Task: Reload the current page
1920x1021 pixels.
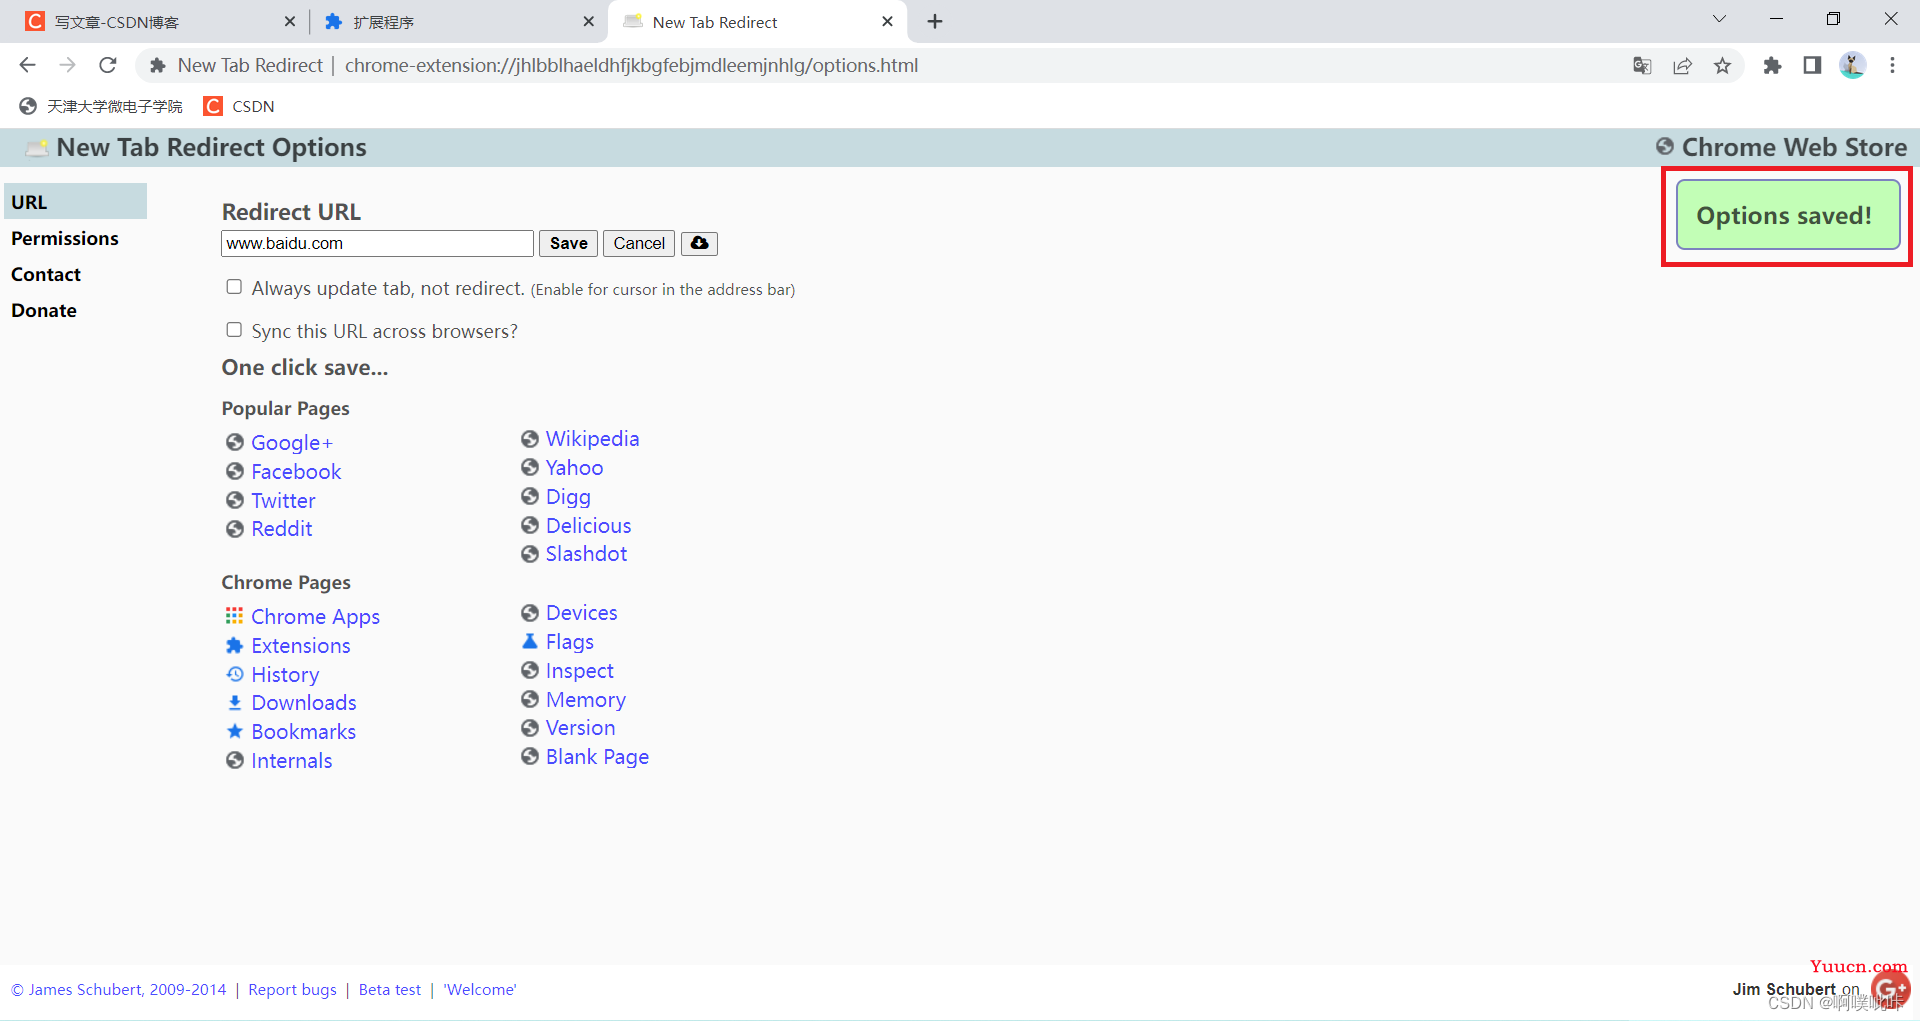Action: tap(107, 65)
